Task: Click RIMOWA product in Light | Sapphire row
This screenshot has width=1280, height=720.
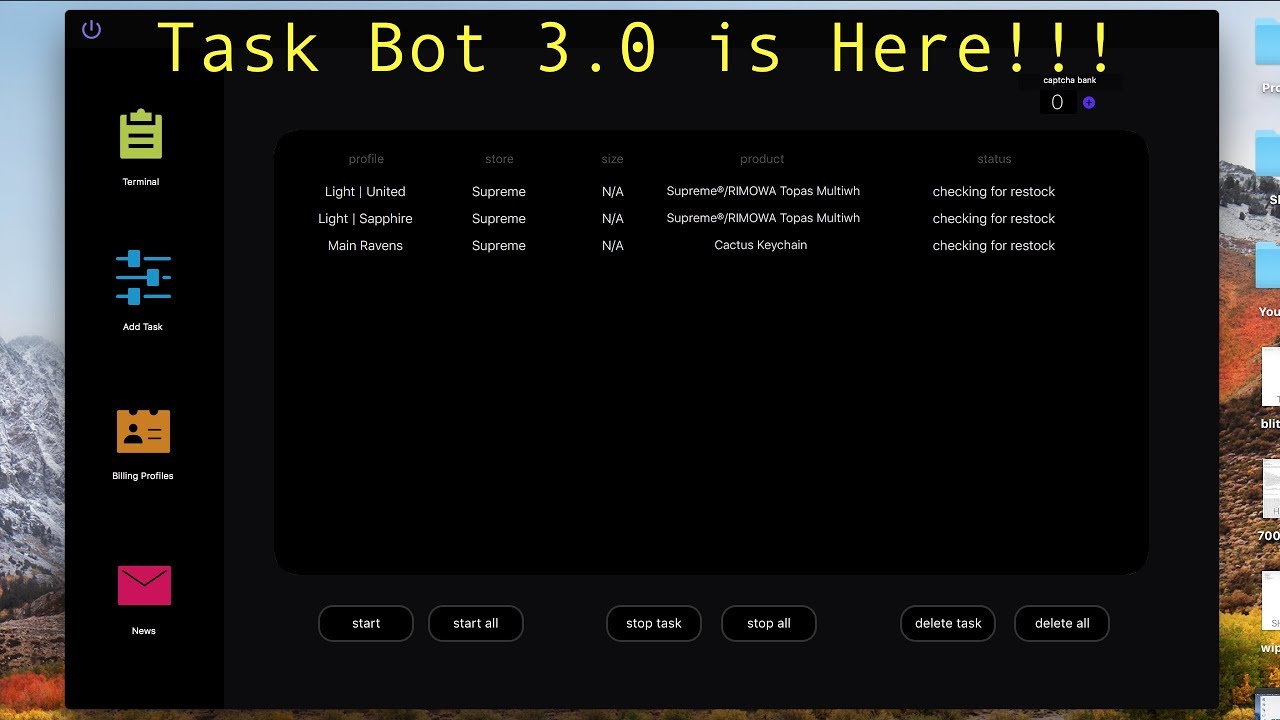Action: [763, 218]
